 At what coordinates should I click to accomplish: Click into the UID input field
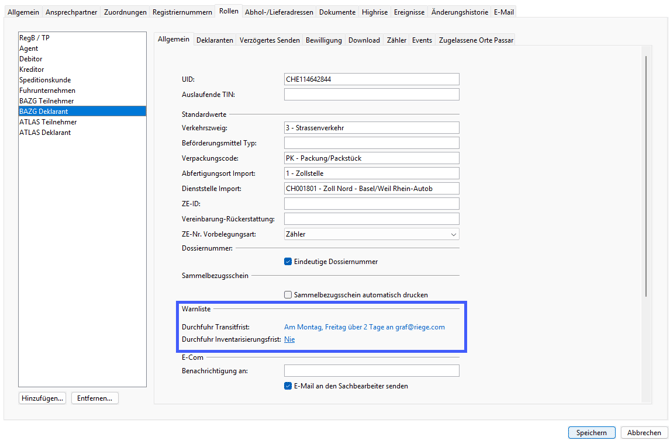[371, 79]
